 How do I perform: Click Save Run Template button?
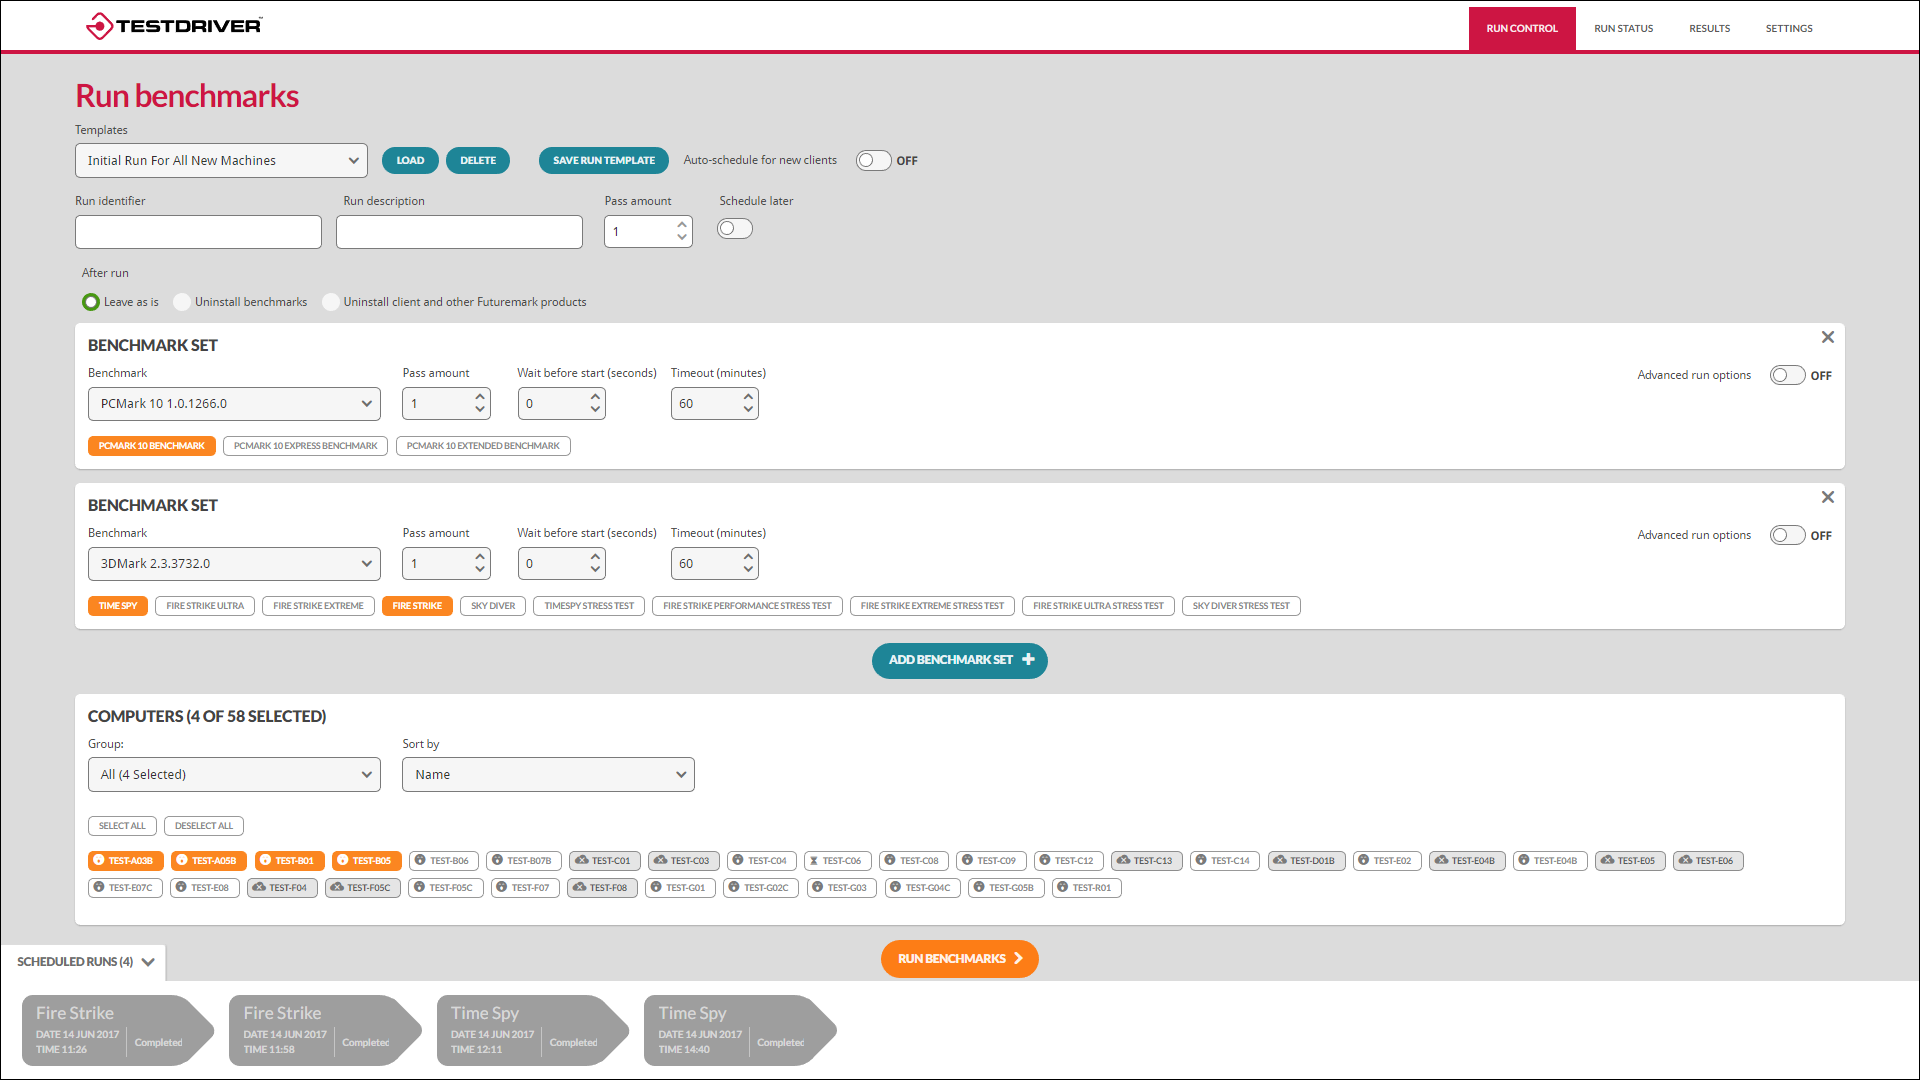click(x=604, y=161)
